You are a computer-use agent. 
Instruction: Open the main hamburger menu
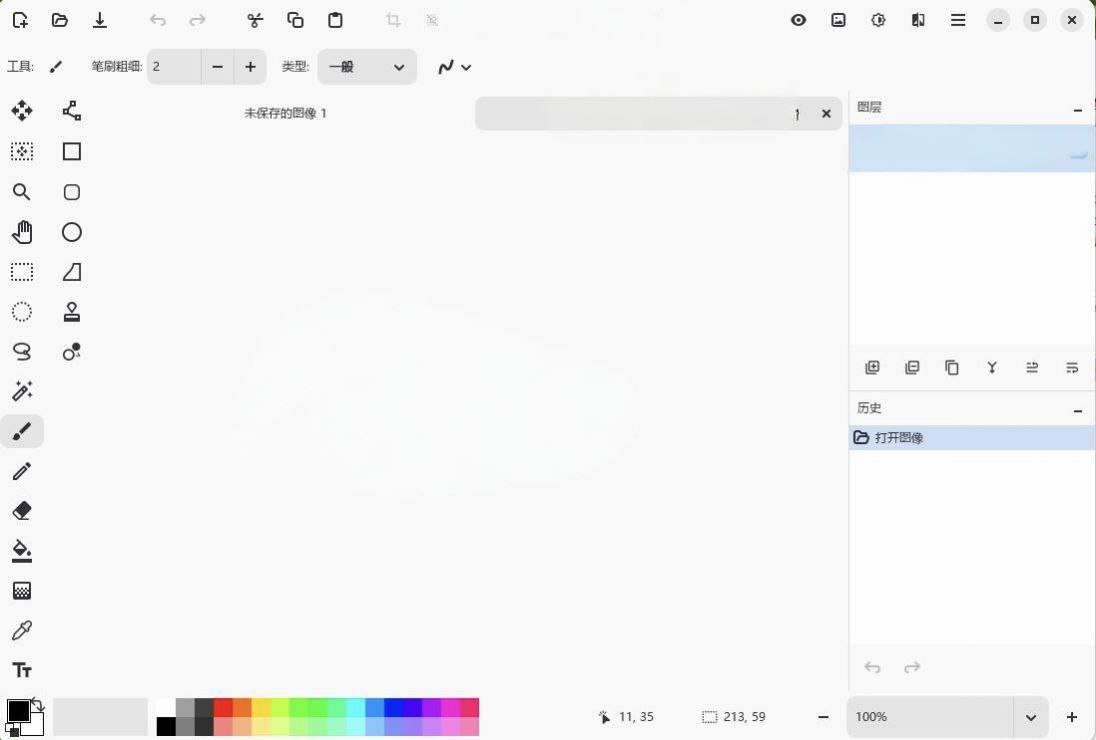pos(958,20)
